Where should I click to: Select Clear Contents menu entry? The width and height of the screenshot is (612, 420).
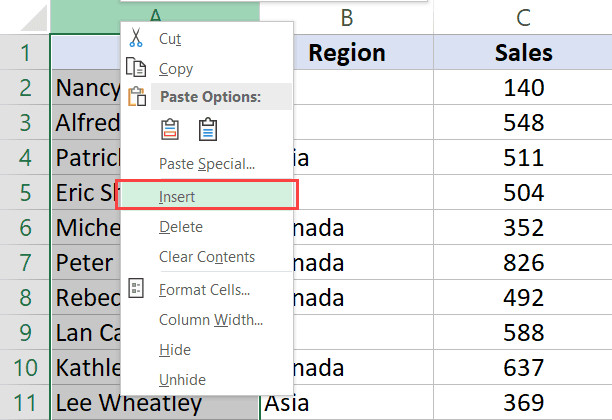tap(206, 257)
